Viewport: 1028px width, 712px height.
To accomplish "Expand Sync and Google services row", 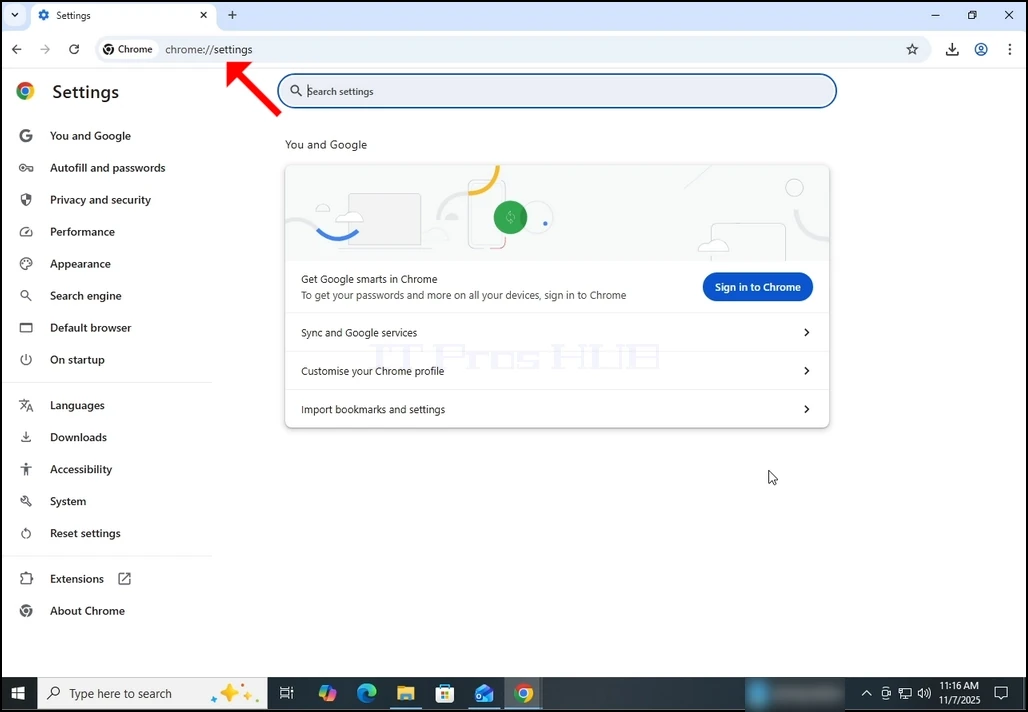I will coord(557,332).
